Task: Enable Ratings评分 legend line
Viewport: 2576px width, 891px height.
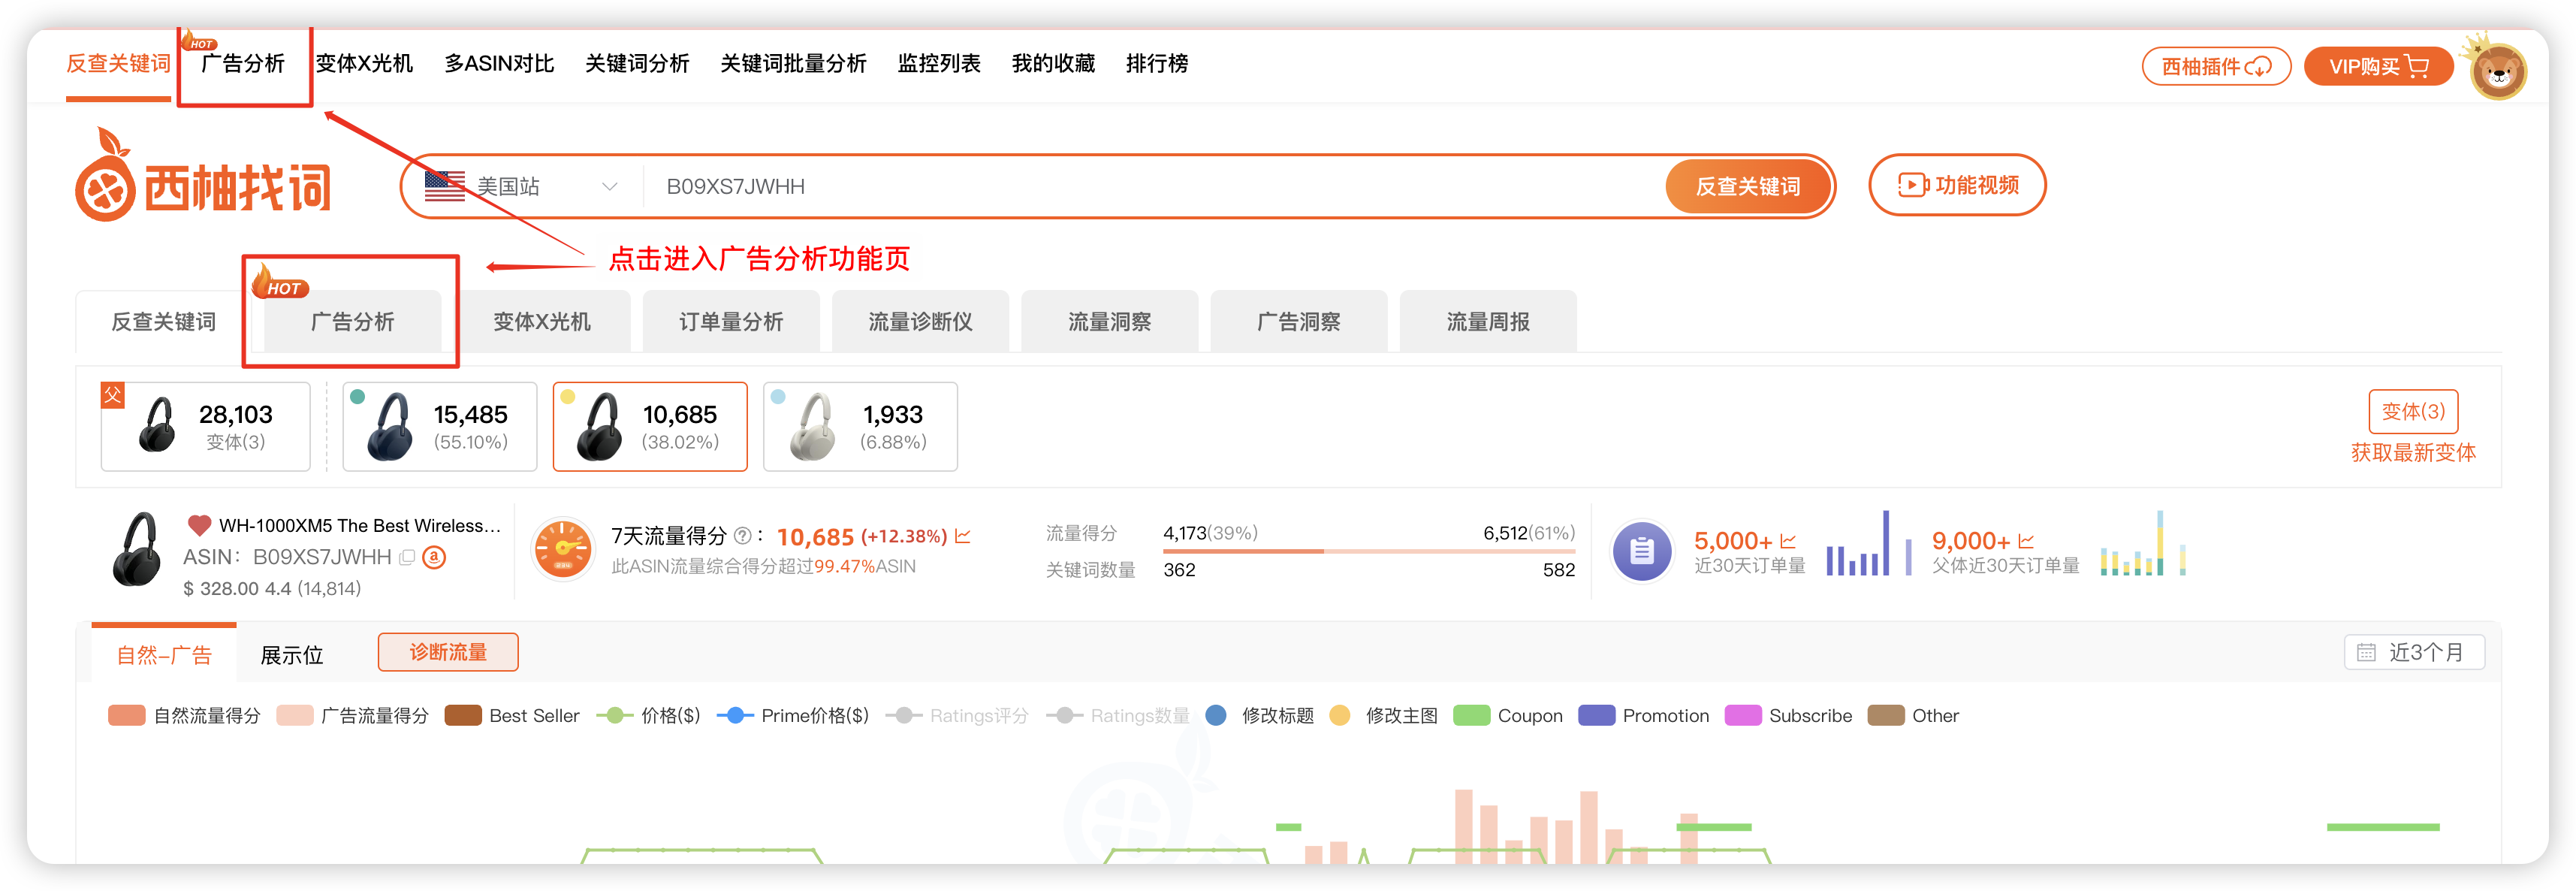Action: 957,716
